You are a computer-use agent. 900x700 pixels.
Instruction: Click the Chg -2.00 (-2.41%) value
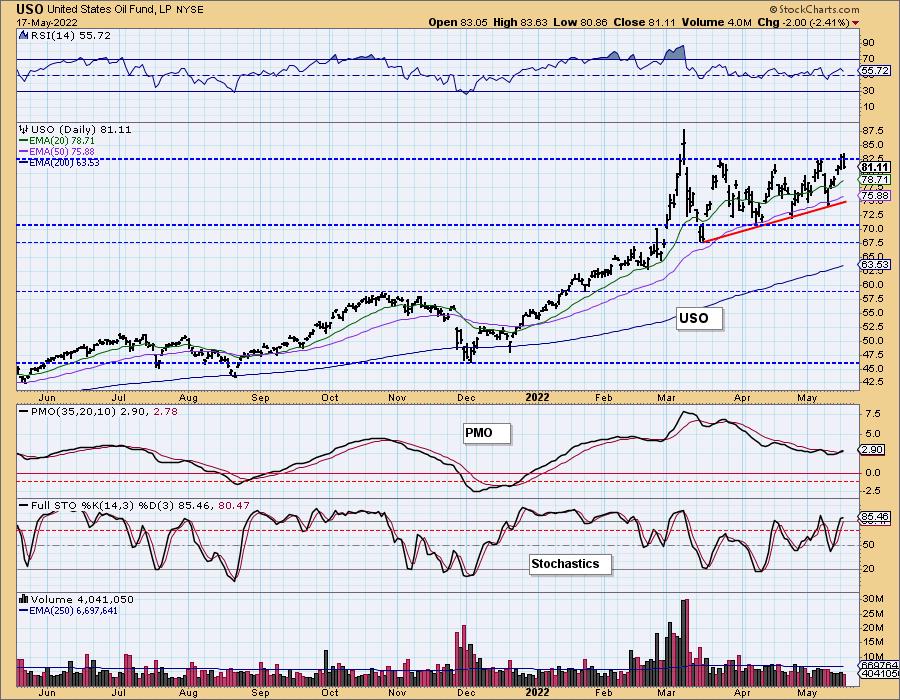(x=804, y=22)
